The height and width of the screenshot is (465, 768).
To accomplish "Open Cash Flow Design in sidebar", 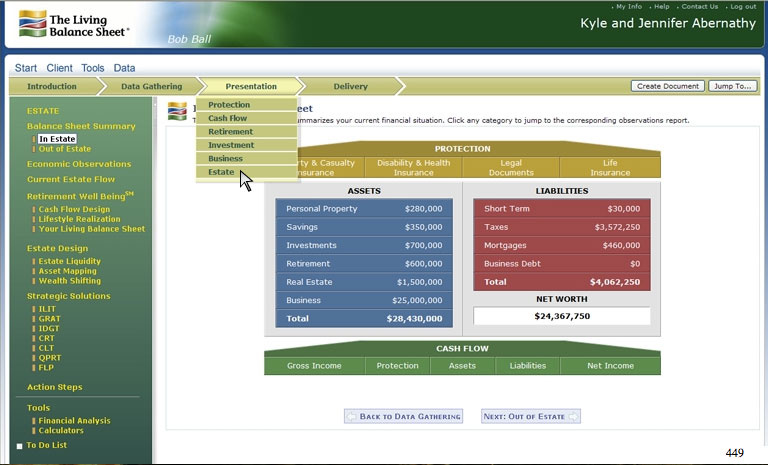I will tap(74, 209).
